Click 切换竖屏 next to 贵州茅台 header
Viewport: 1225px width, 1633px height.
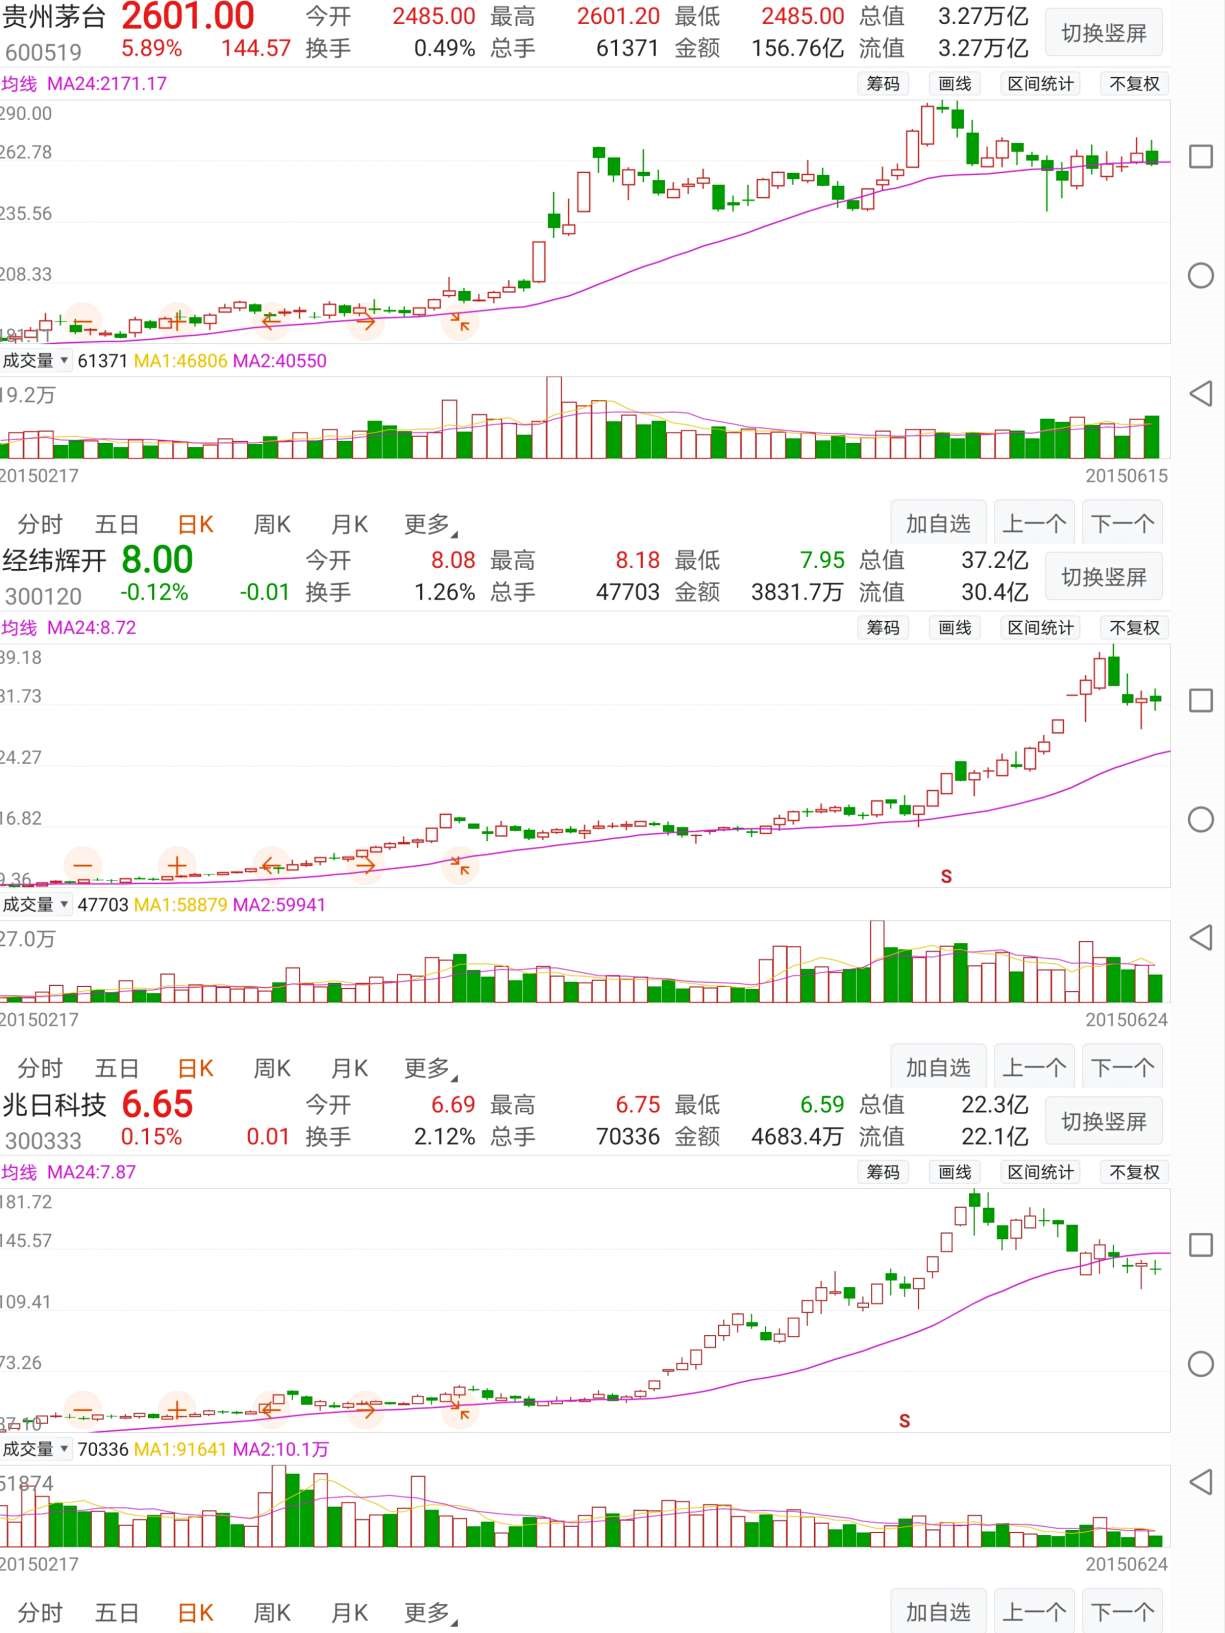click(x=1104, y=33)
